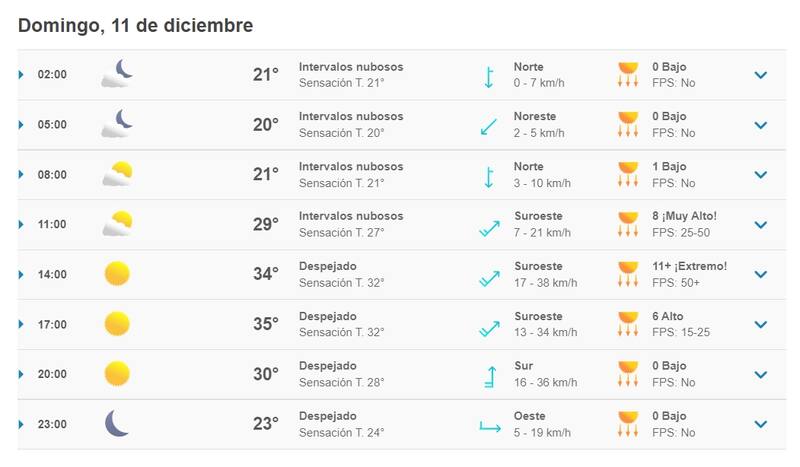
Task: Toggle the left triangle beside 05:00
Action: click(21, 125)
